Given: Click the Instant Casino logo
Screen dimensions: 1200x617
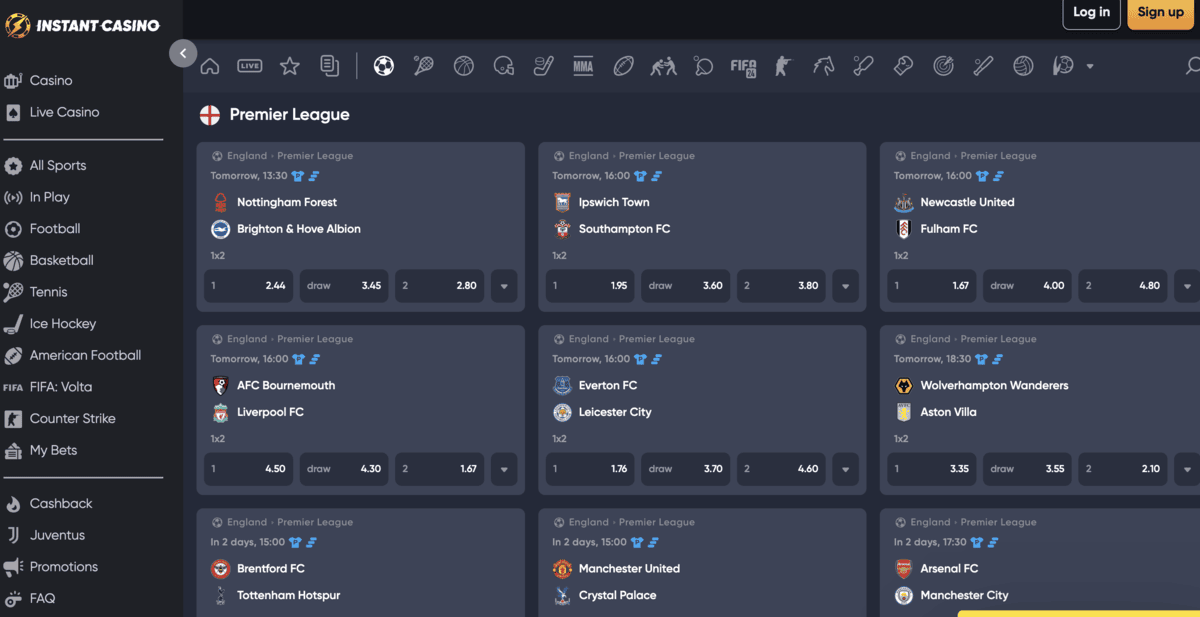Looking at the screenshot, I should coord(83,25).
